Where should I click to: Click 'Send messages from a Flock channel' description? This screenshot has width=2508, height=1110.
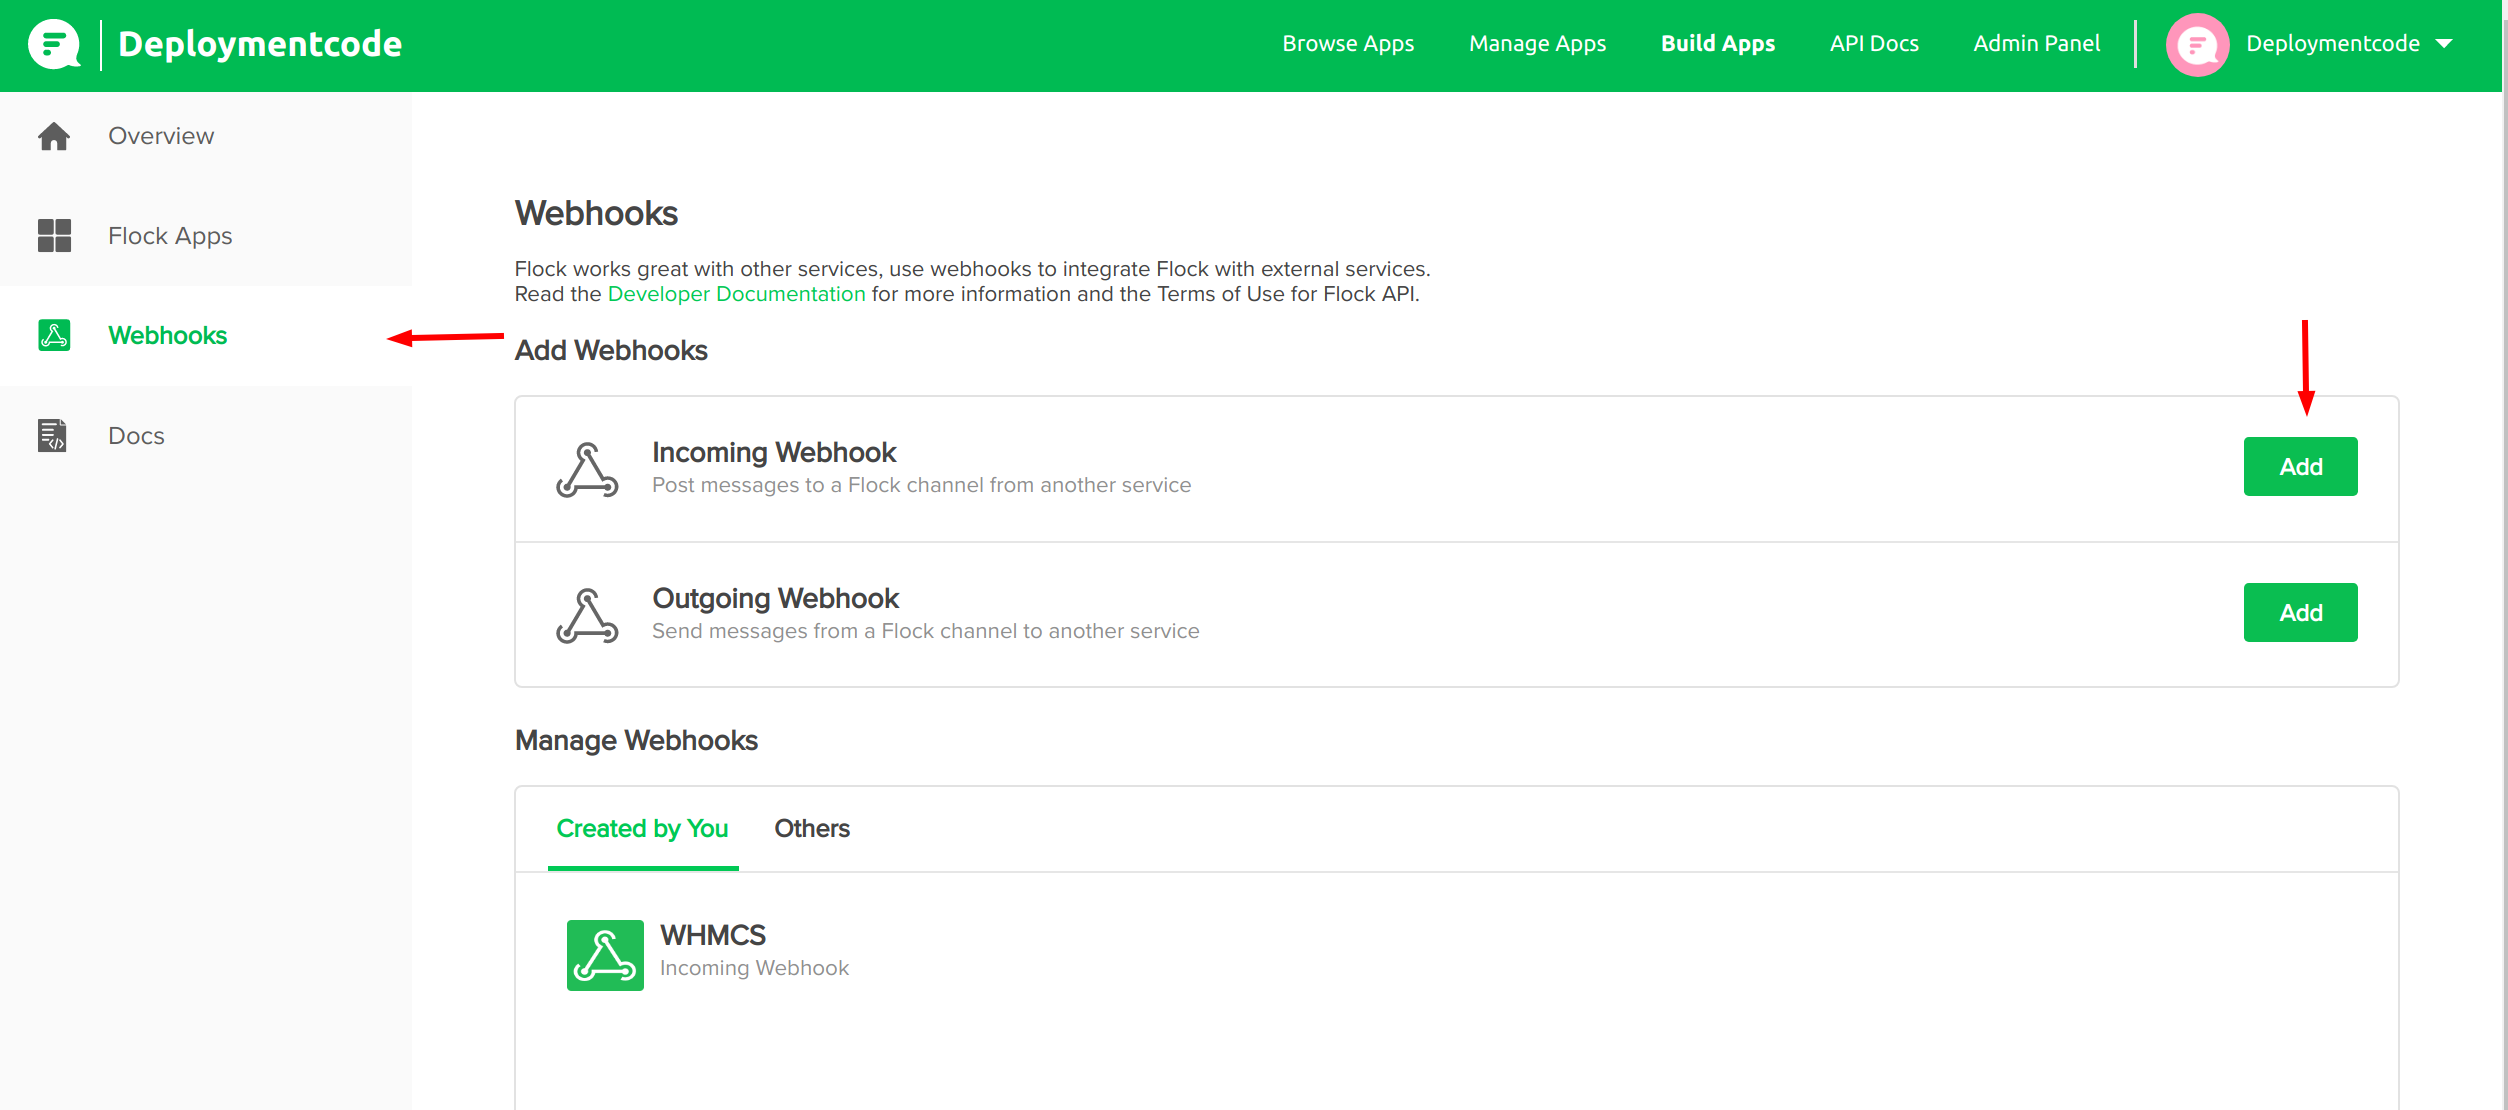(925, 631)
